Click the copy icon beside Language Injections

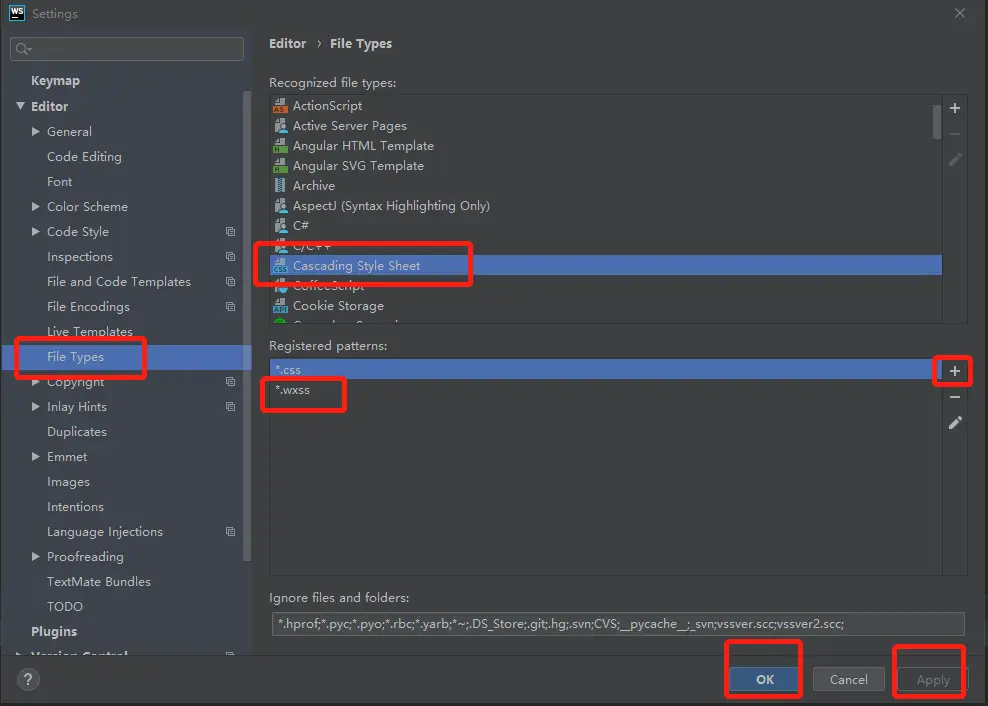[231, 532]
